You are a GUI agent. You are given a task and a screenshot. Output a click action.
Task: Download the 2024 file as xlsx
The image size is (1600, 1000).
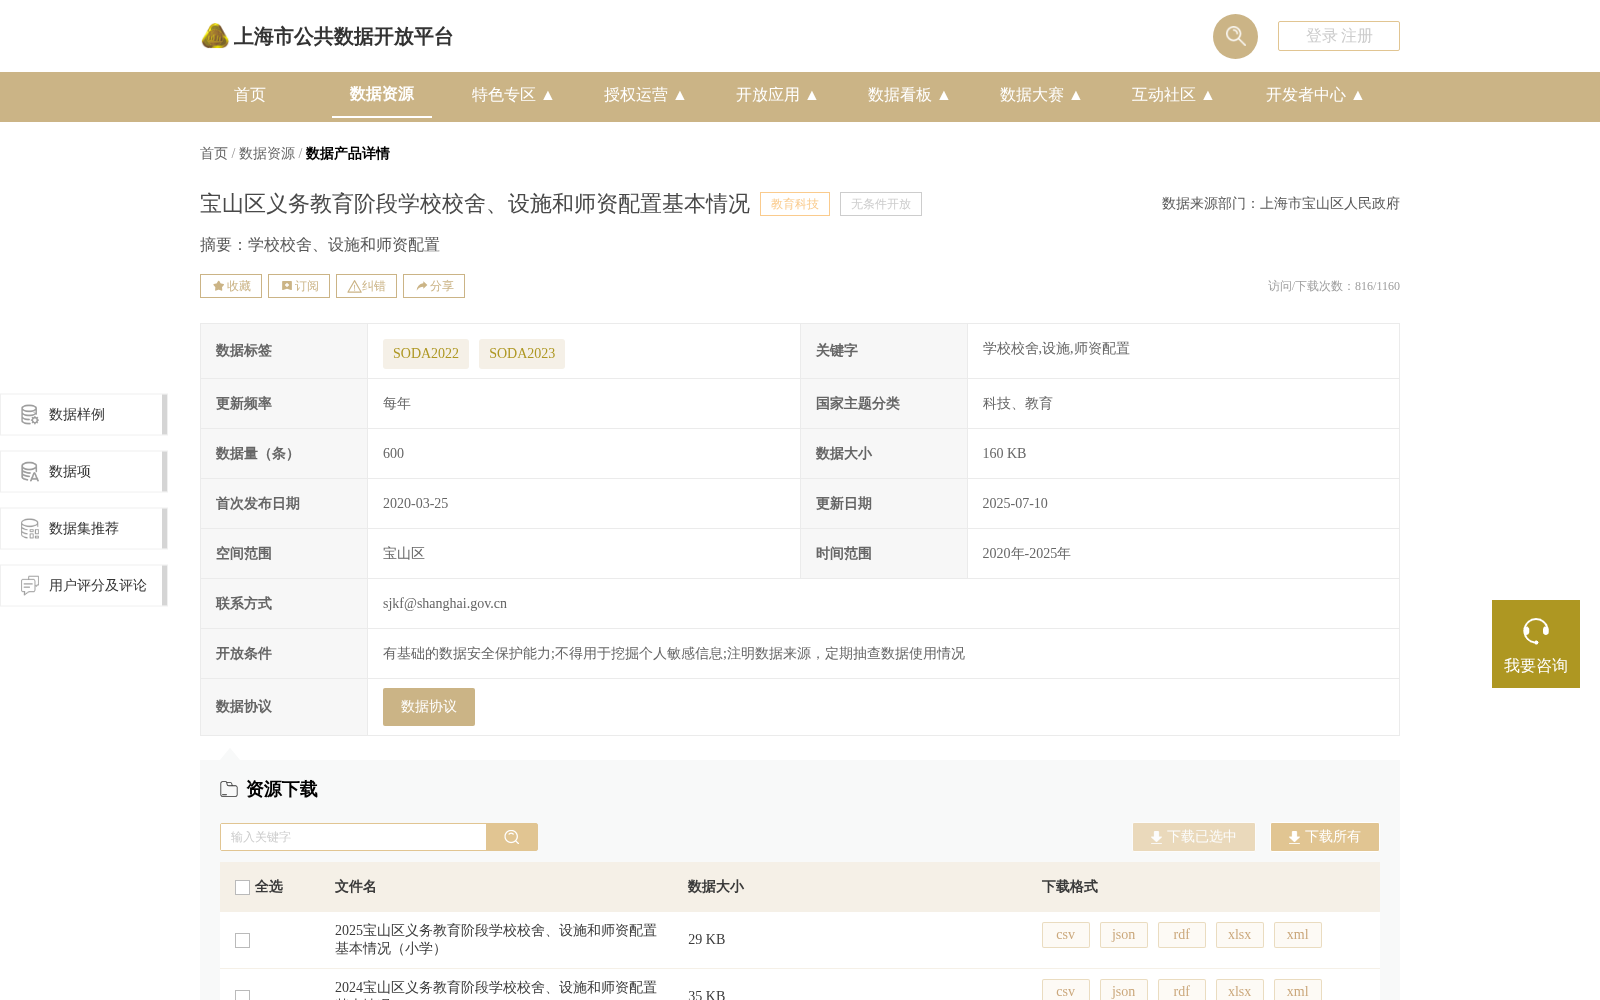(1240, 990)
